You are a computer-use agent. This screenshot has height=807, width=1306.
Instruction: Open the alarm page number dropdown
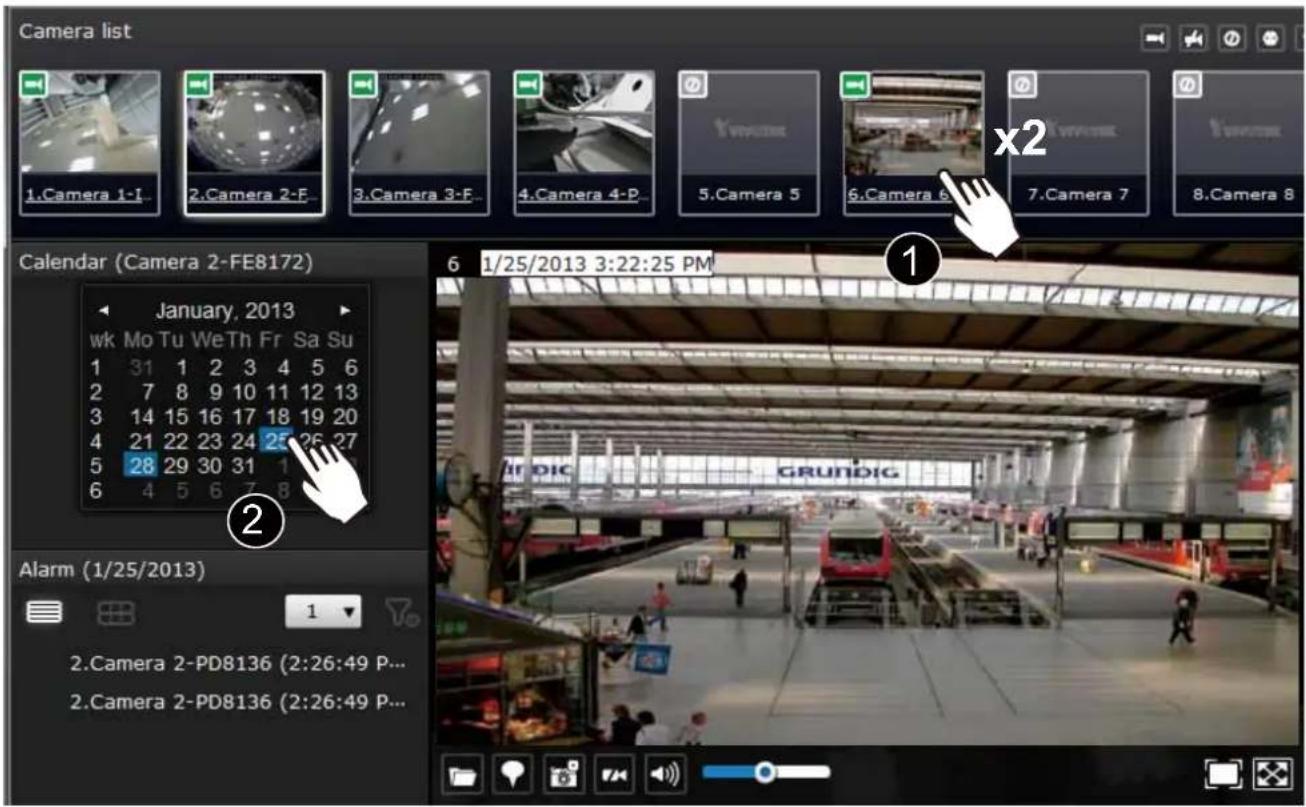click(324, 610)
